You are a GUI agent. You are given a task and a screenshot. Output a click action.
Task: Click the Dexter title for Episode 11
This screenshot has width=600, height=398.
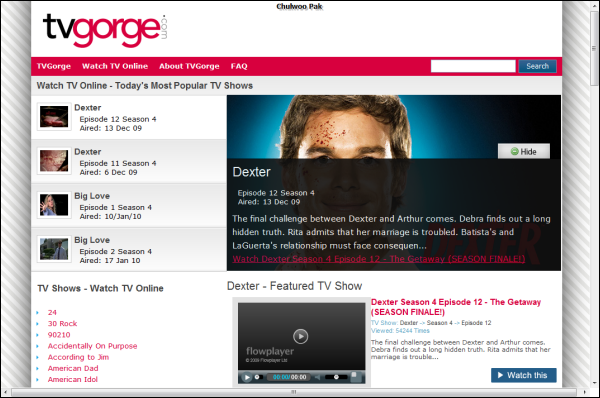(88, 152)
